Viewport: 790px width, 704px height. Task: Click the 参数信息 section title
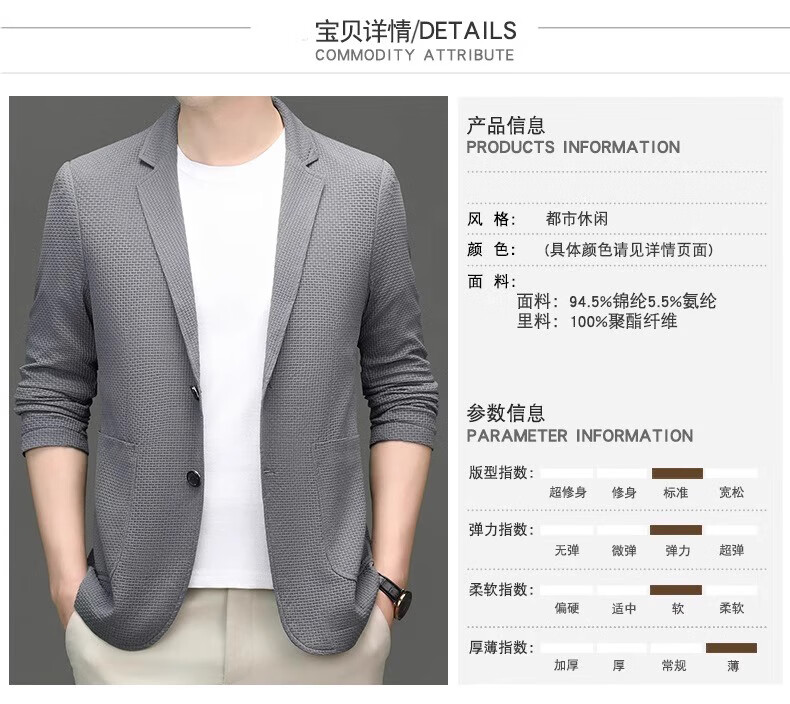506,413
